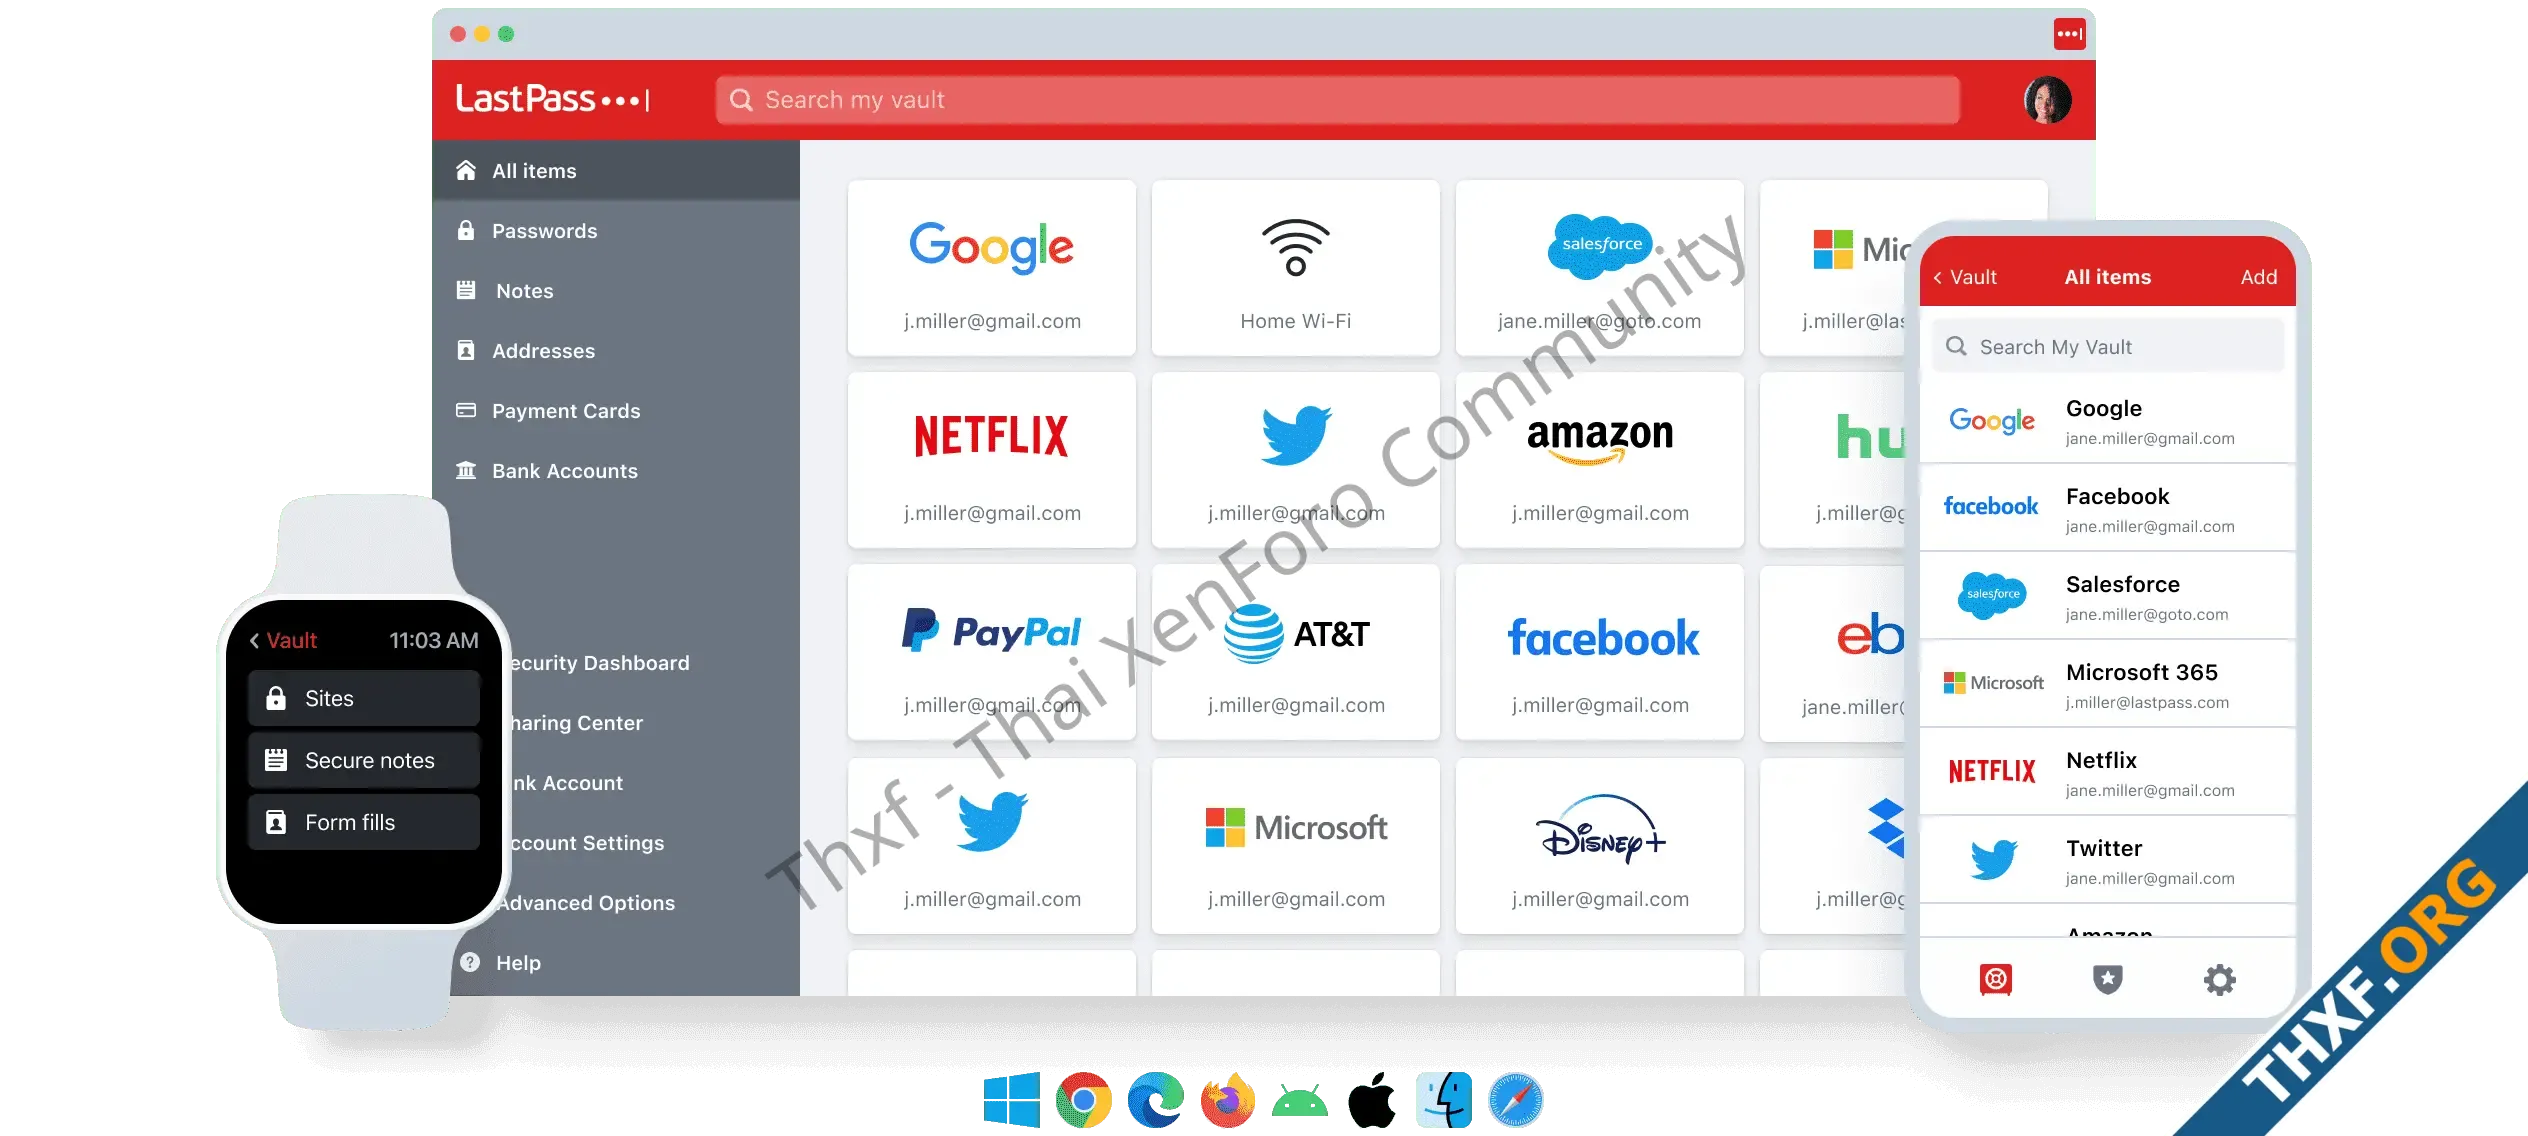Click the Apple logo icon
Viewport: 2528px width, 1136px height.
coord(1372,1100)
